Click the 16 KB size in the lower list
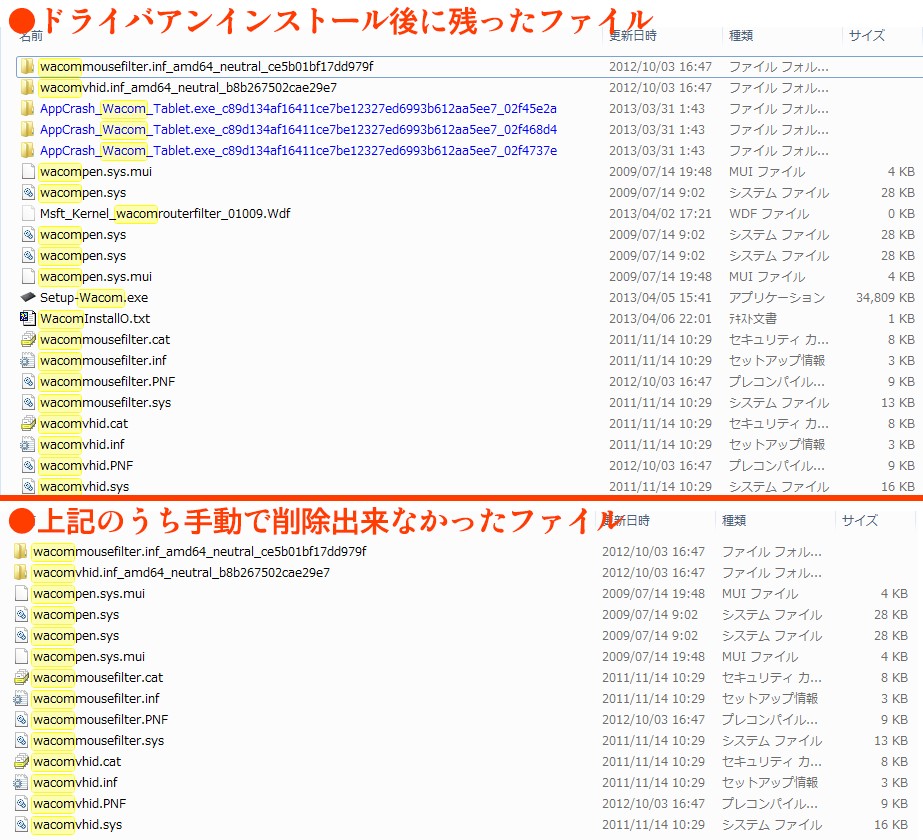Image resolution: width=923 pixels, height=840 pixels. [x=891, y=825]
